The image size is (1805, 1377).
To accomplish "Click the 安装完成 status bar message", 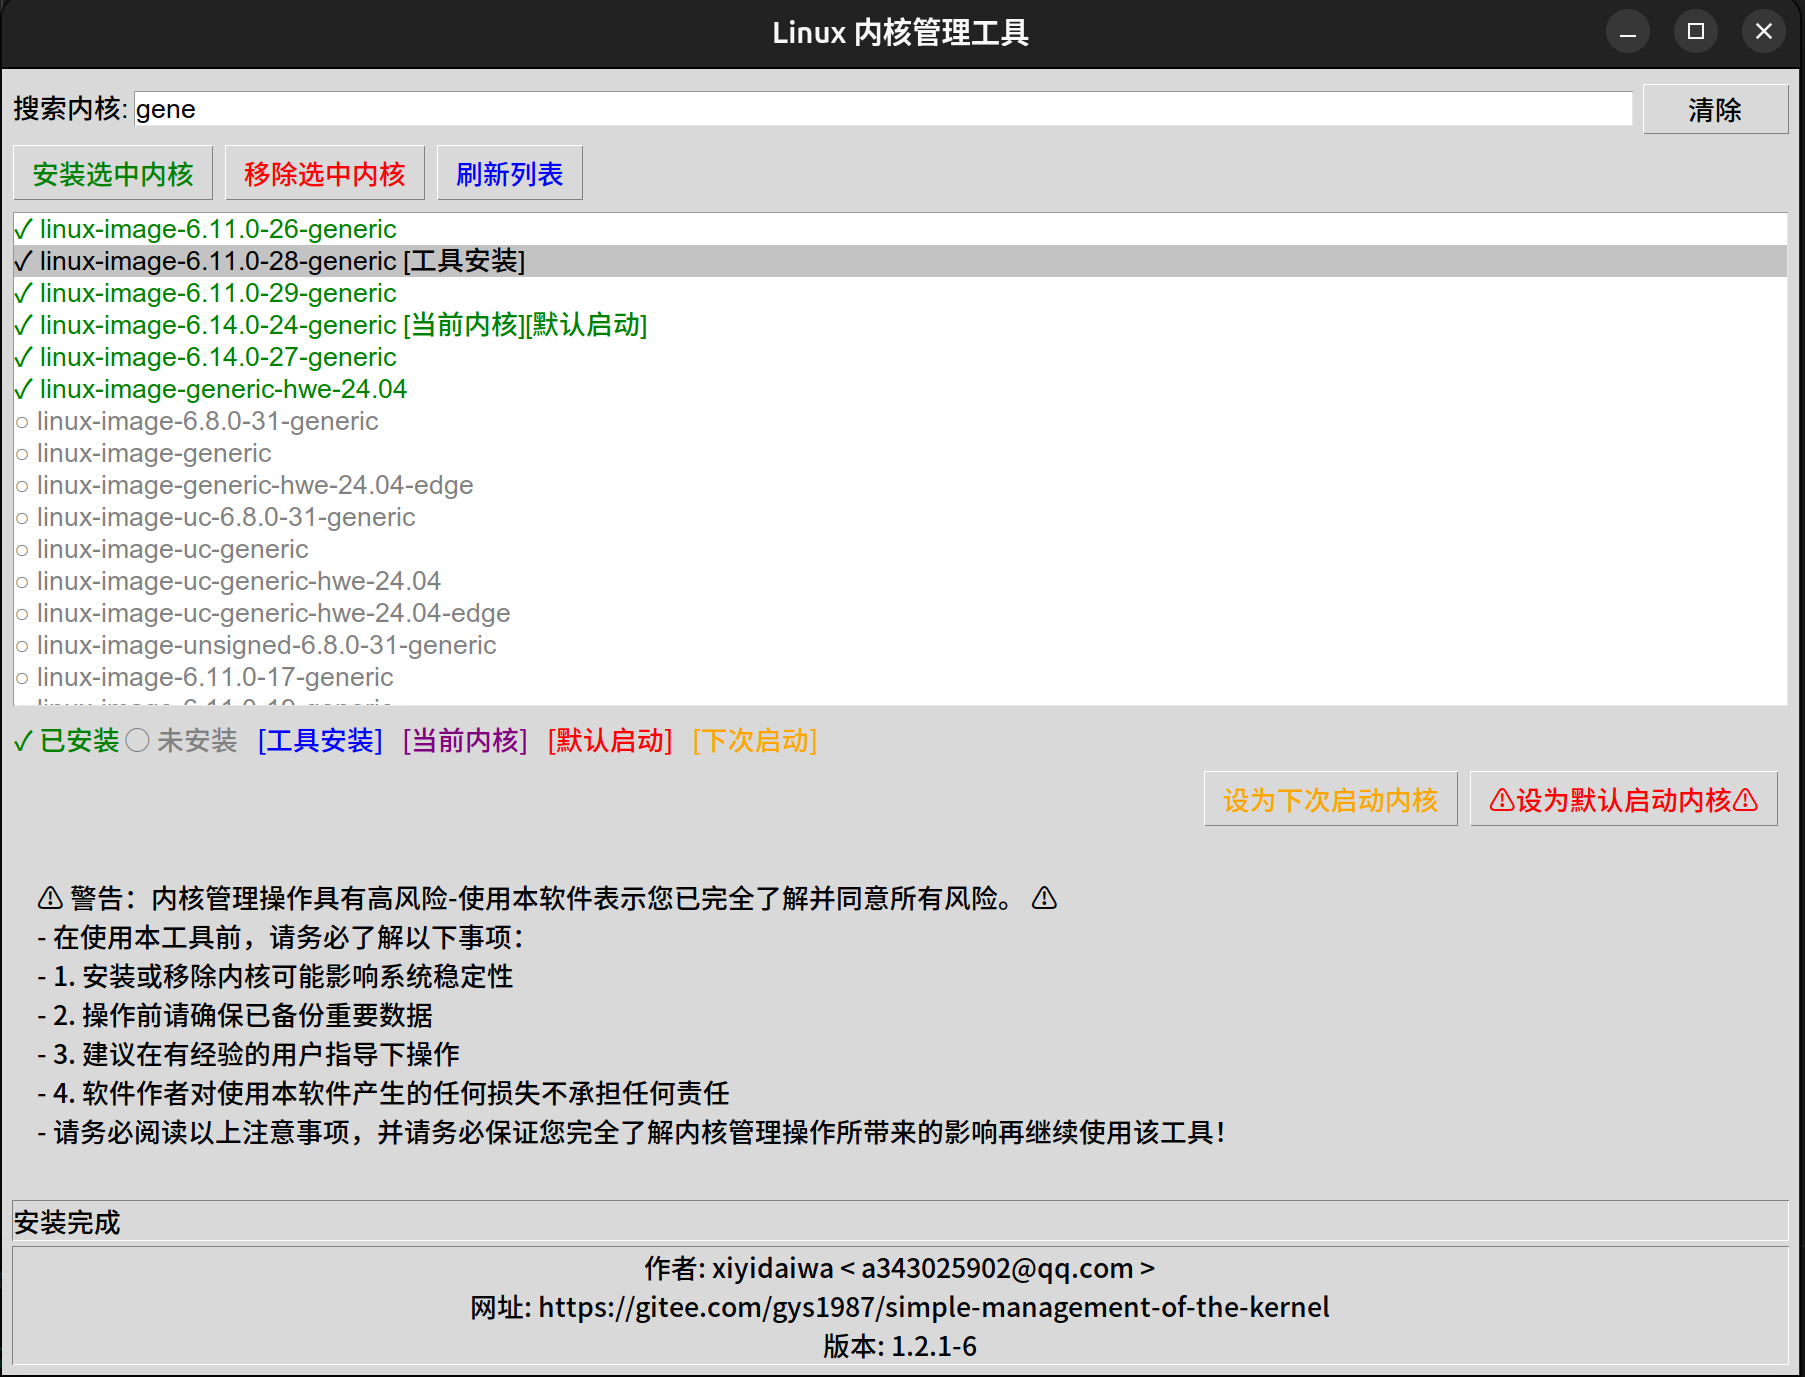I will [67, 1222].
